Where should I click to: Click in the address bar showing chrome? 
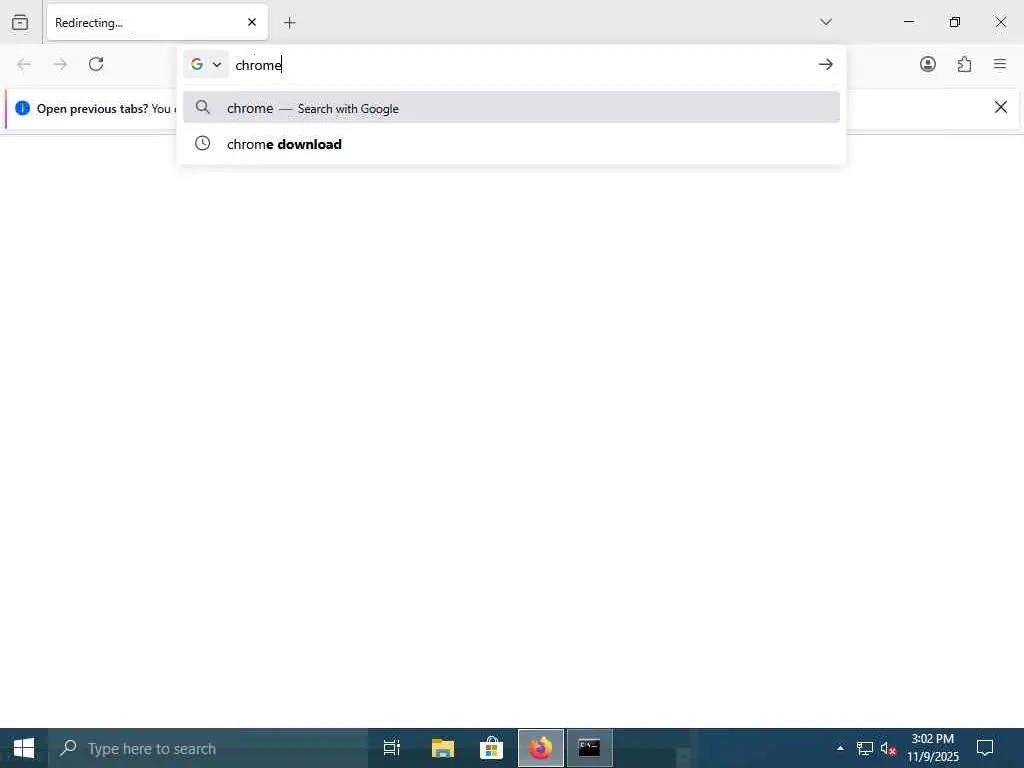[521, 65]
